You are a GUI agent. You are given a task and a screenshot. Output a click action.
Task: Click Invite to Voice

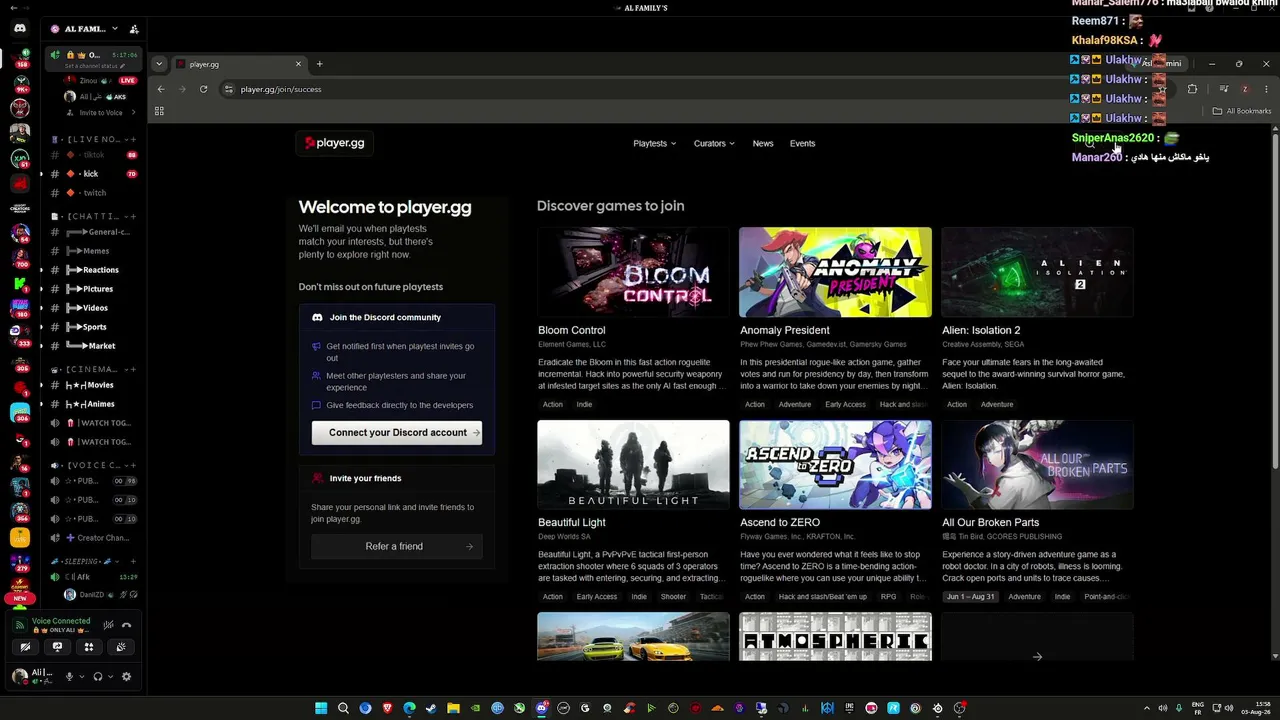tap(100, 113)
